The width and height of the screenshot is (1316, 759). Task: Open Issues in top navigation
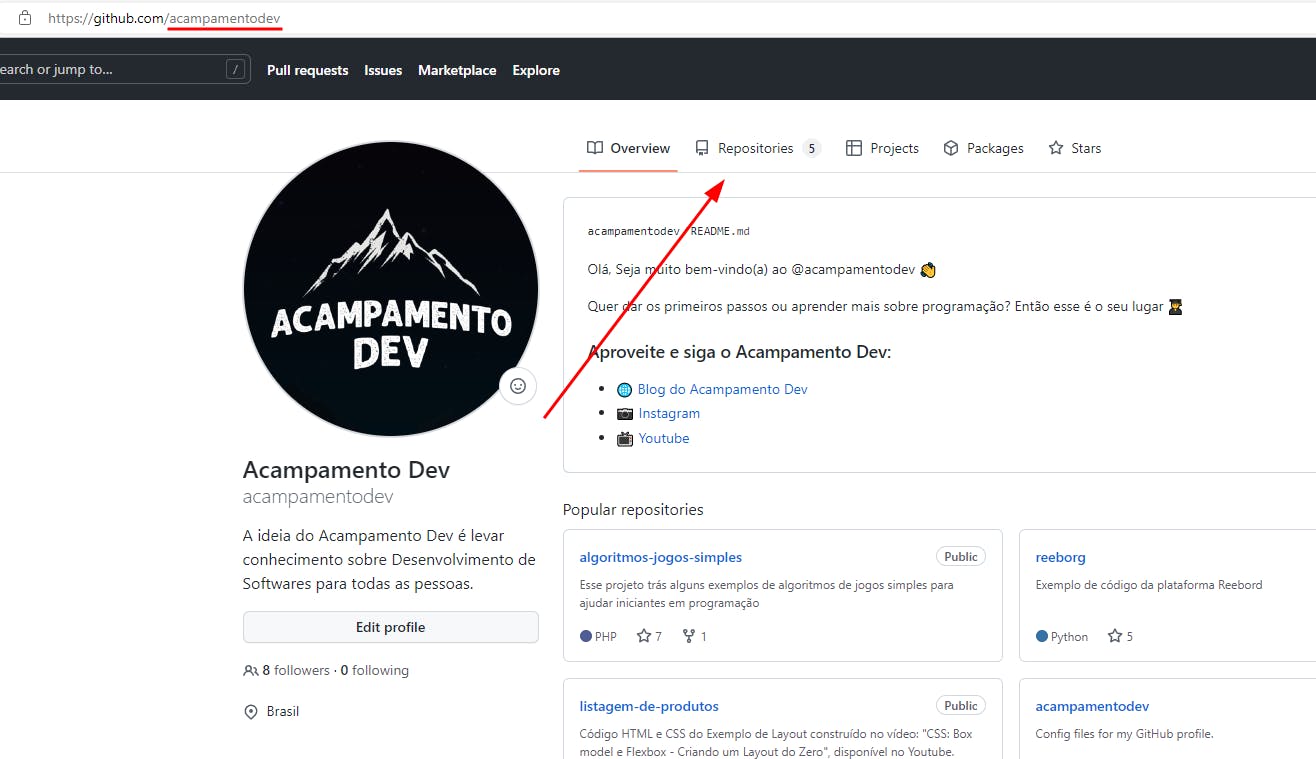(x=383, y=70)
